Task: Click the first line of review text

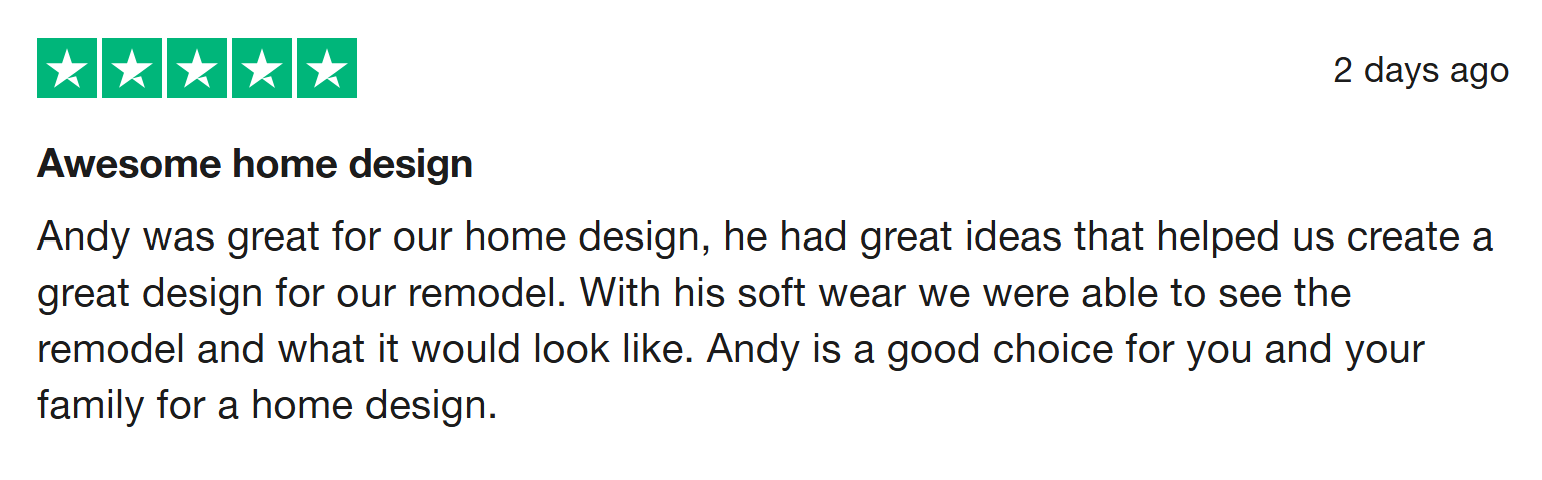Action: [x=765, y=240]
